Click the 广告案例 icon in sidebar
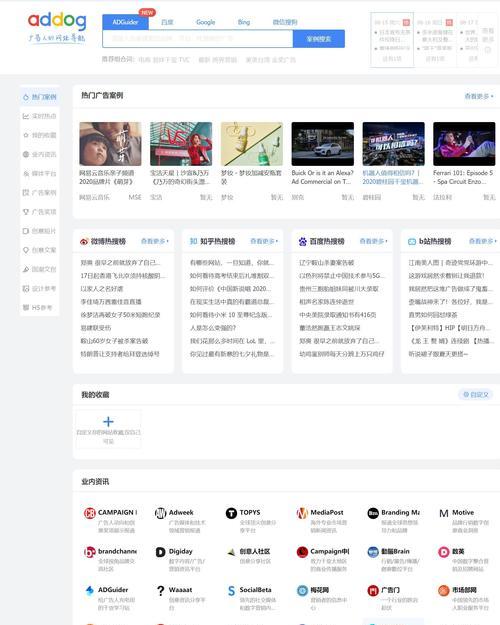The height and width of the screenshot is (625, 500). click(x=26, y=193)
